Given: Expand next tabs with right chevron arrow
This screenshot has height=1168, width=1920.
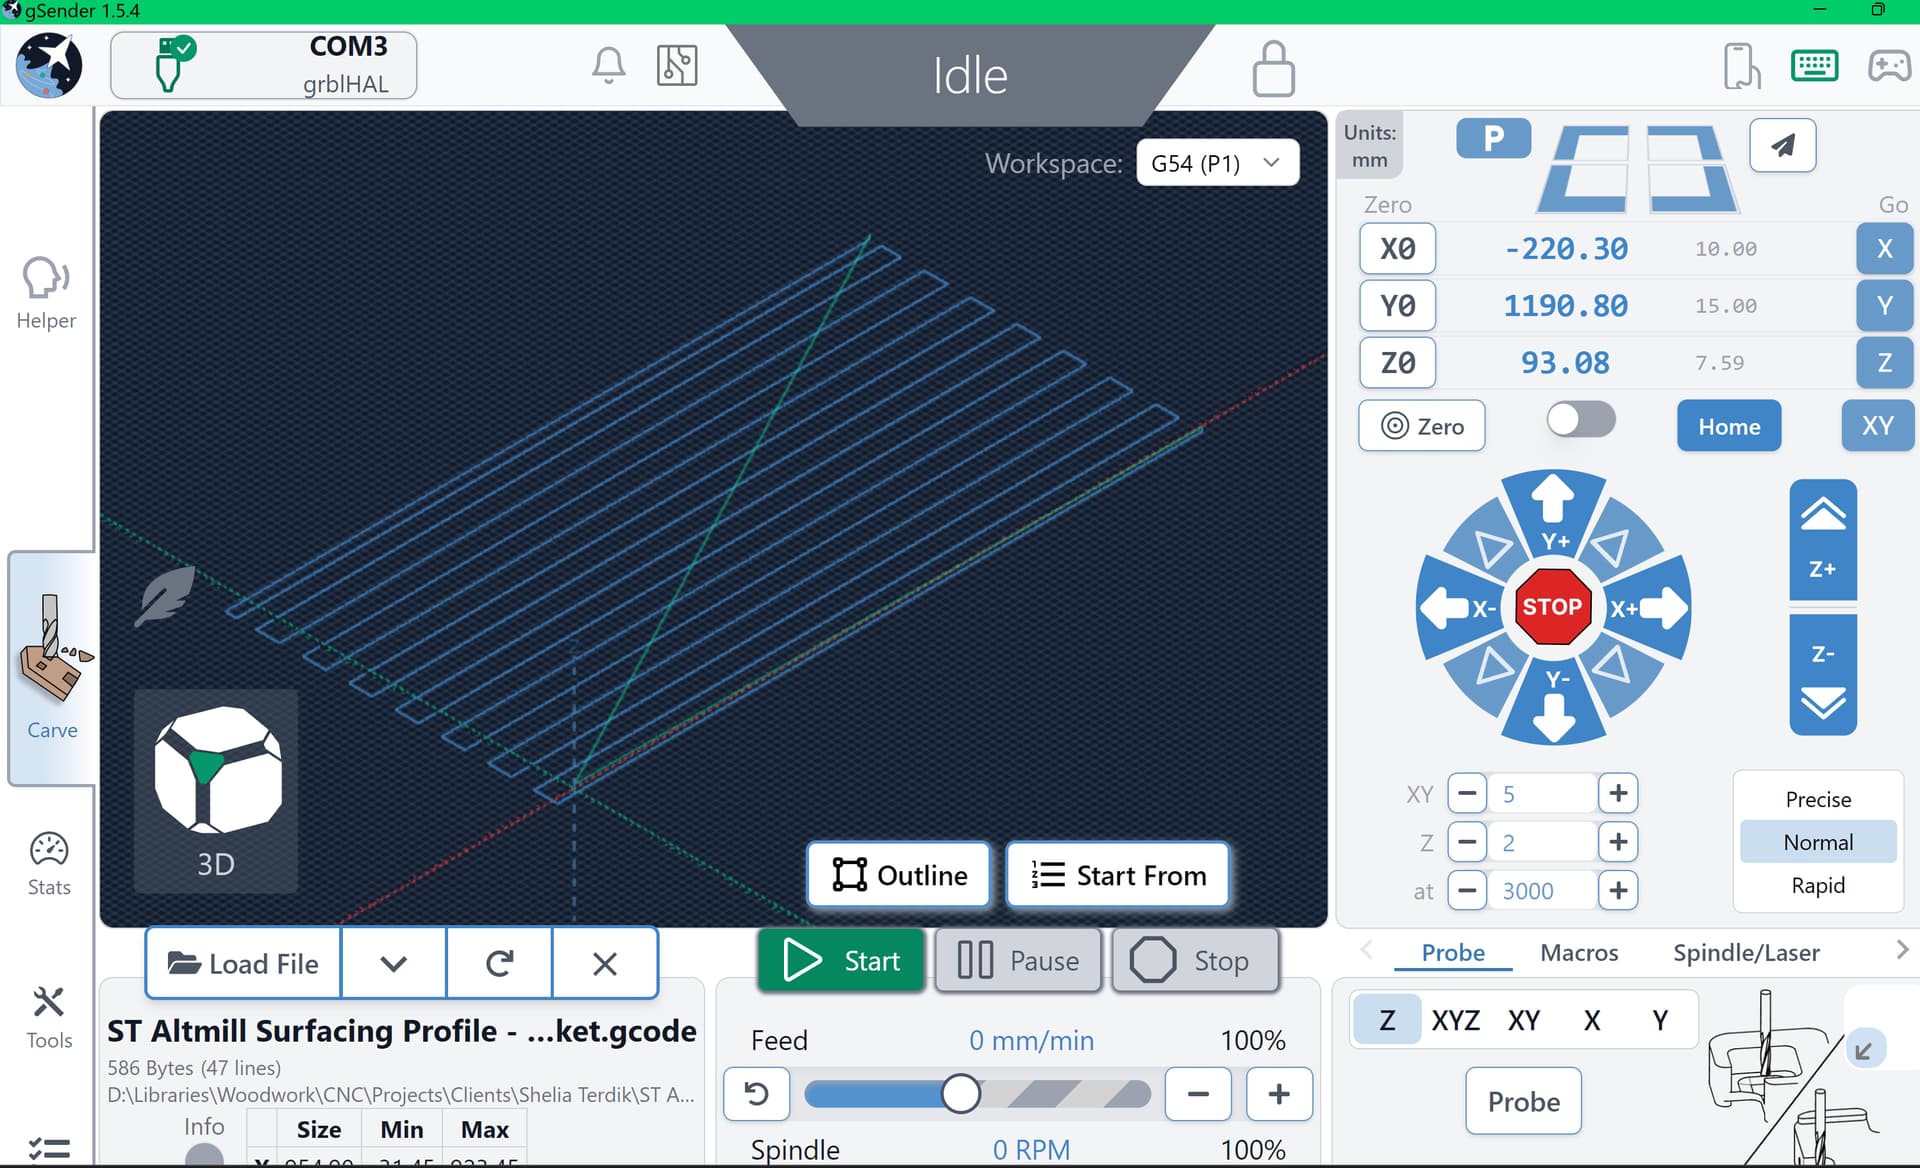Looking at the screenshot, I should [x=1901, y=950].
